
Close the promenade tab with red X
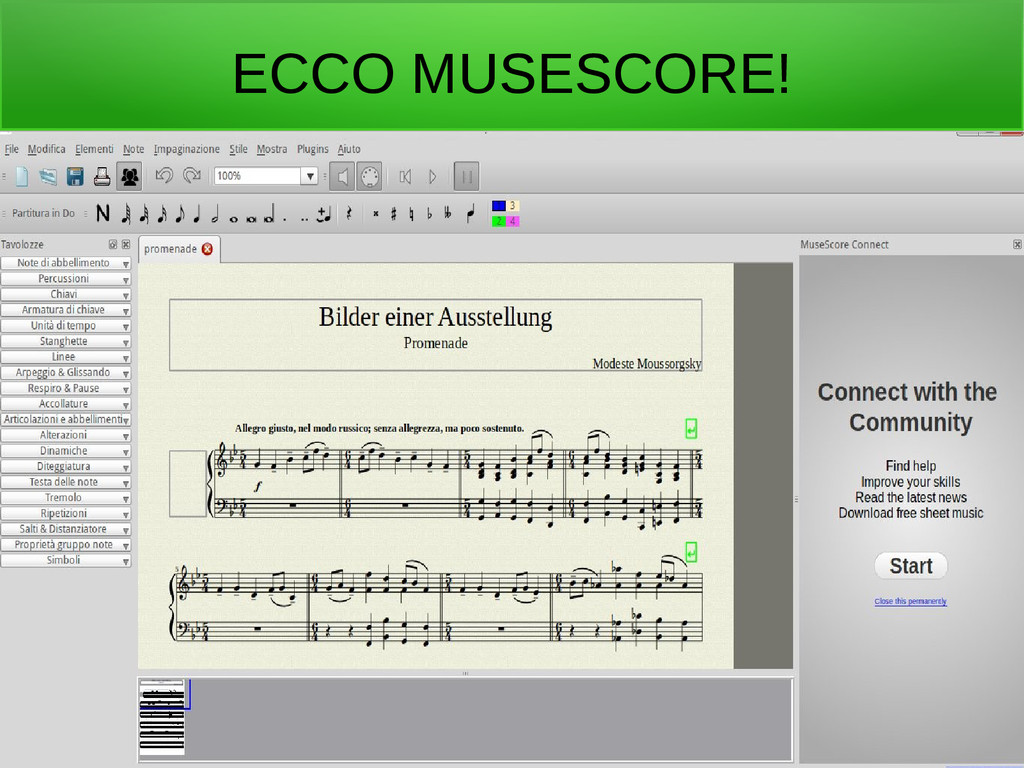(208, 249)
